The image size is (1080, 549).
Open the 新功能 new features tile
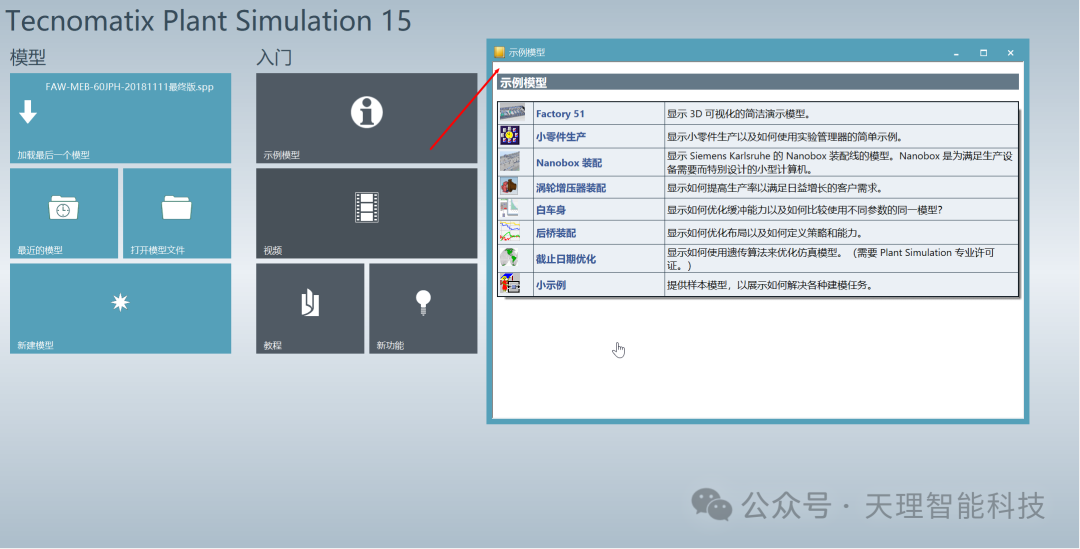pyautogui.click(x=424, y=309)
